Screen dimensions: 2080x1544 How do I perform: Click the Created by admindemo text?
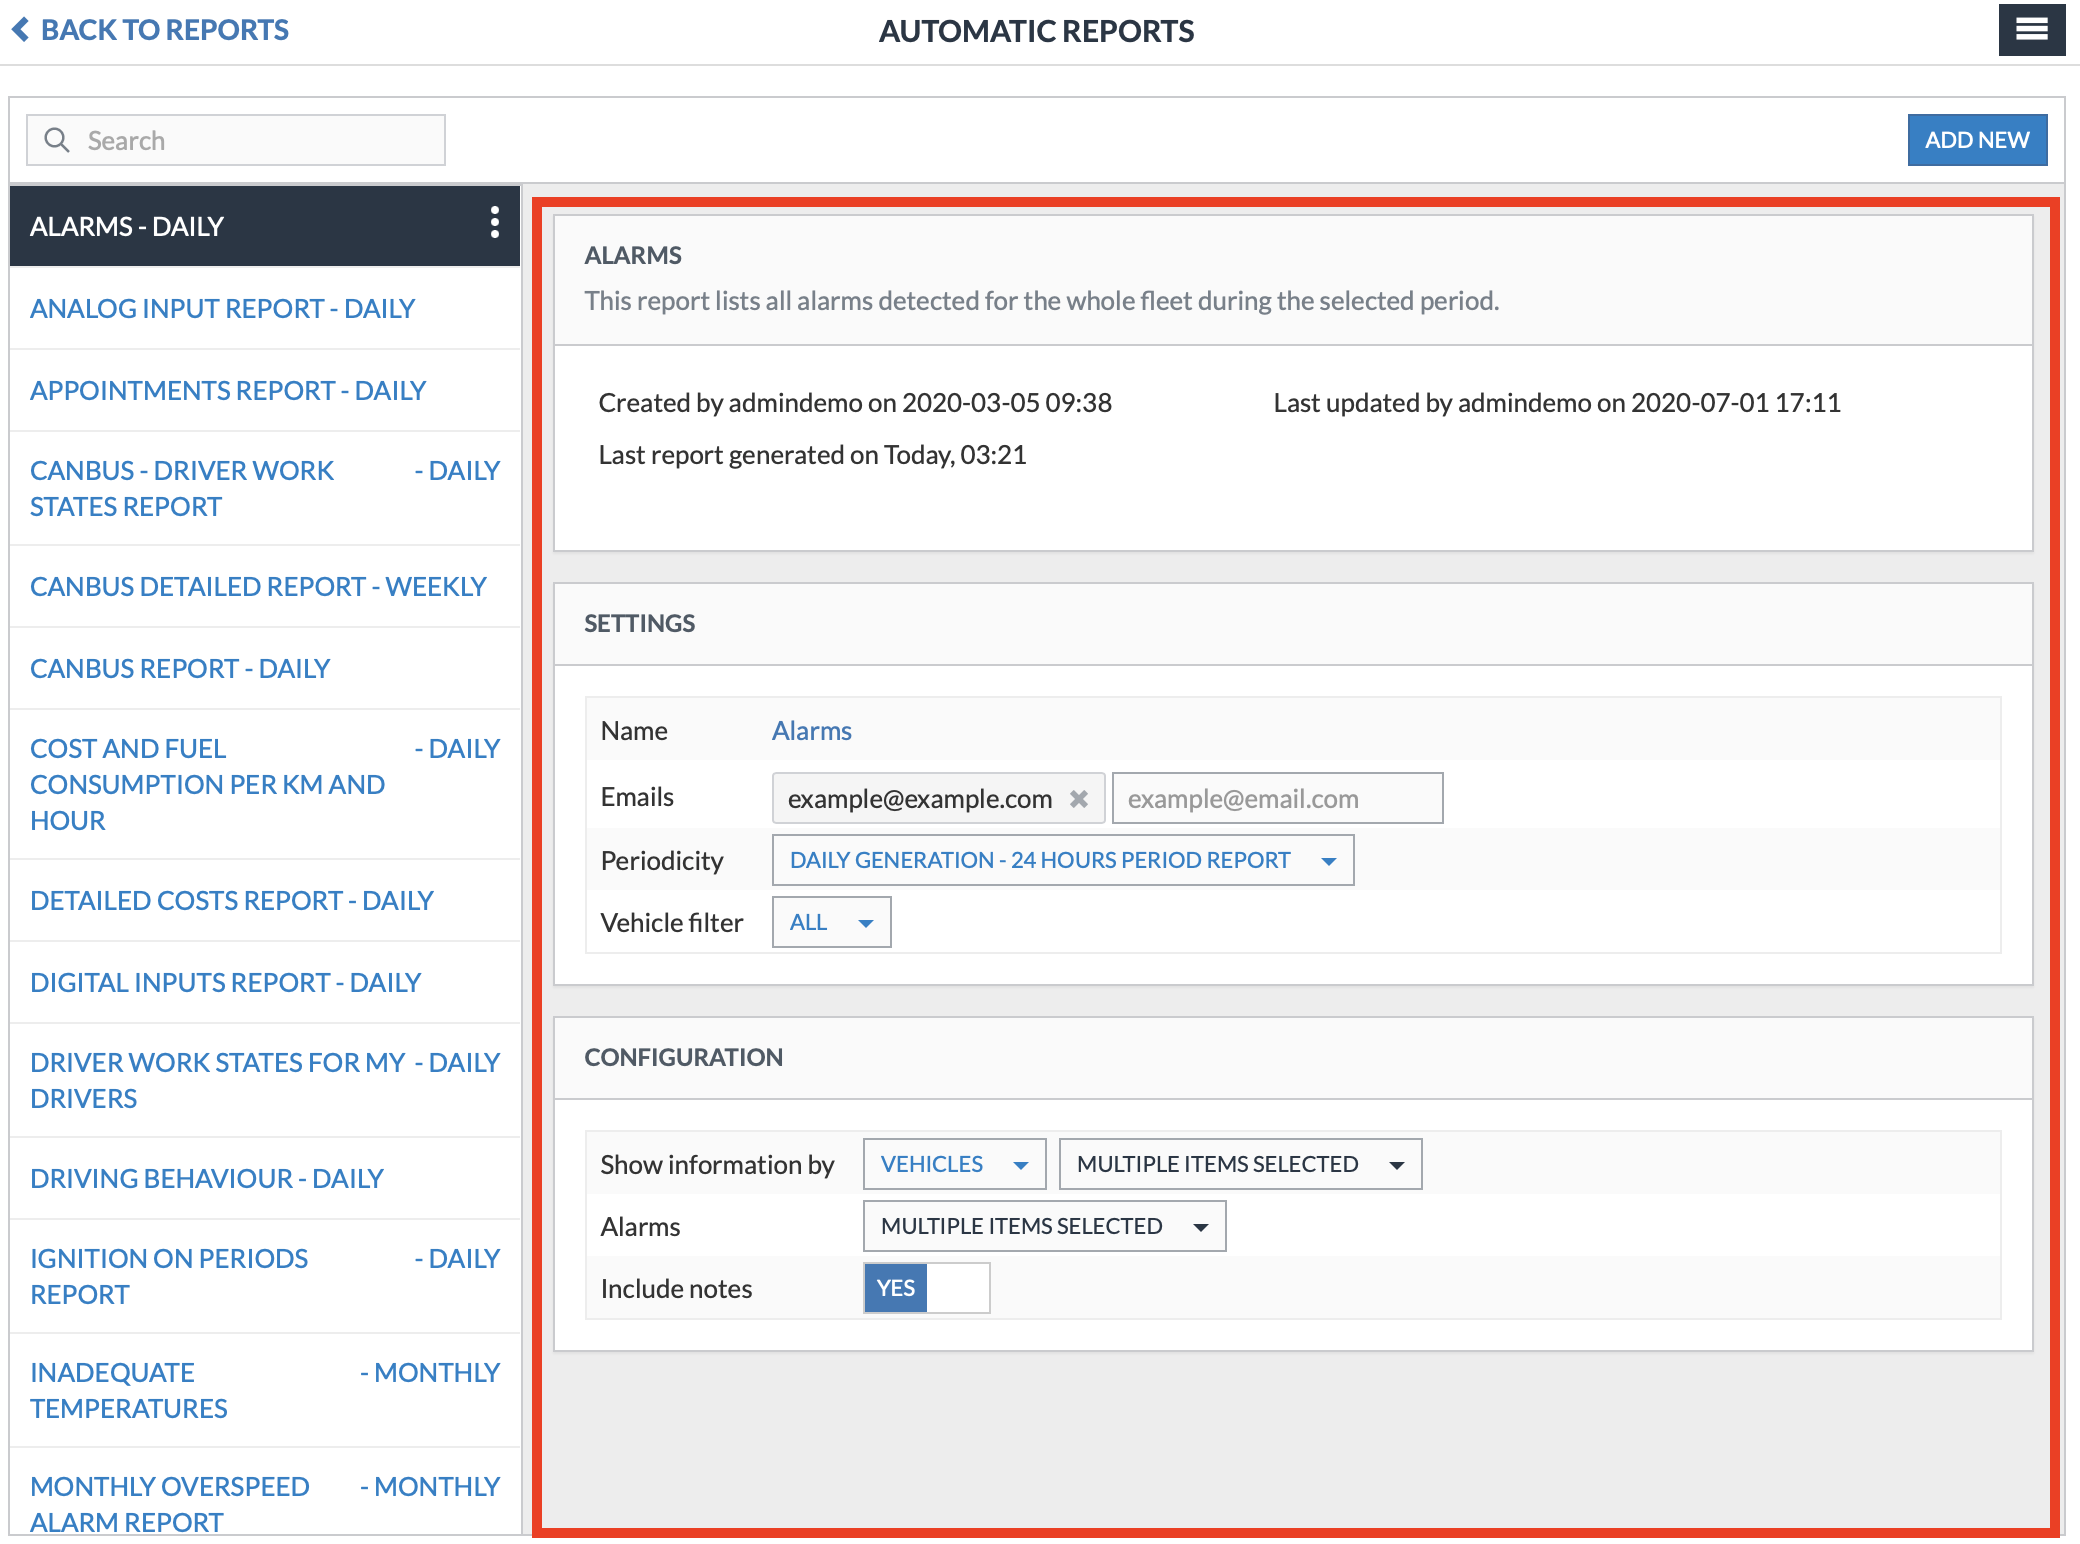coord(855,403)
